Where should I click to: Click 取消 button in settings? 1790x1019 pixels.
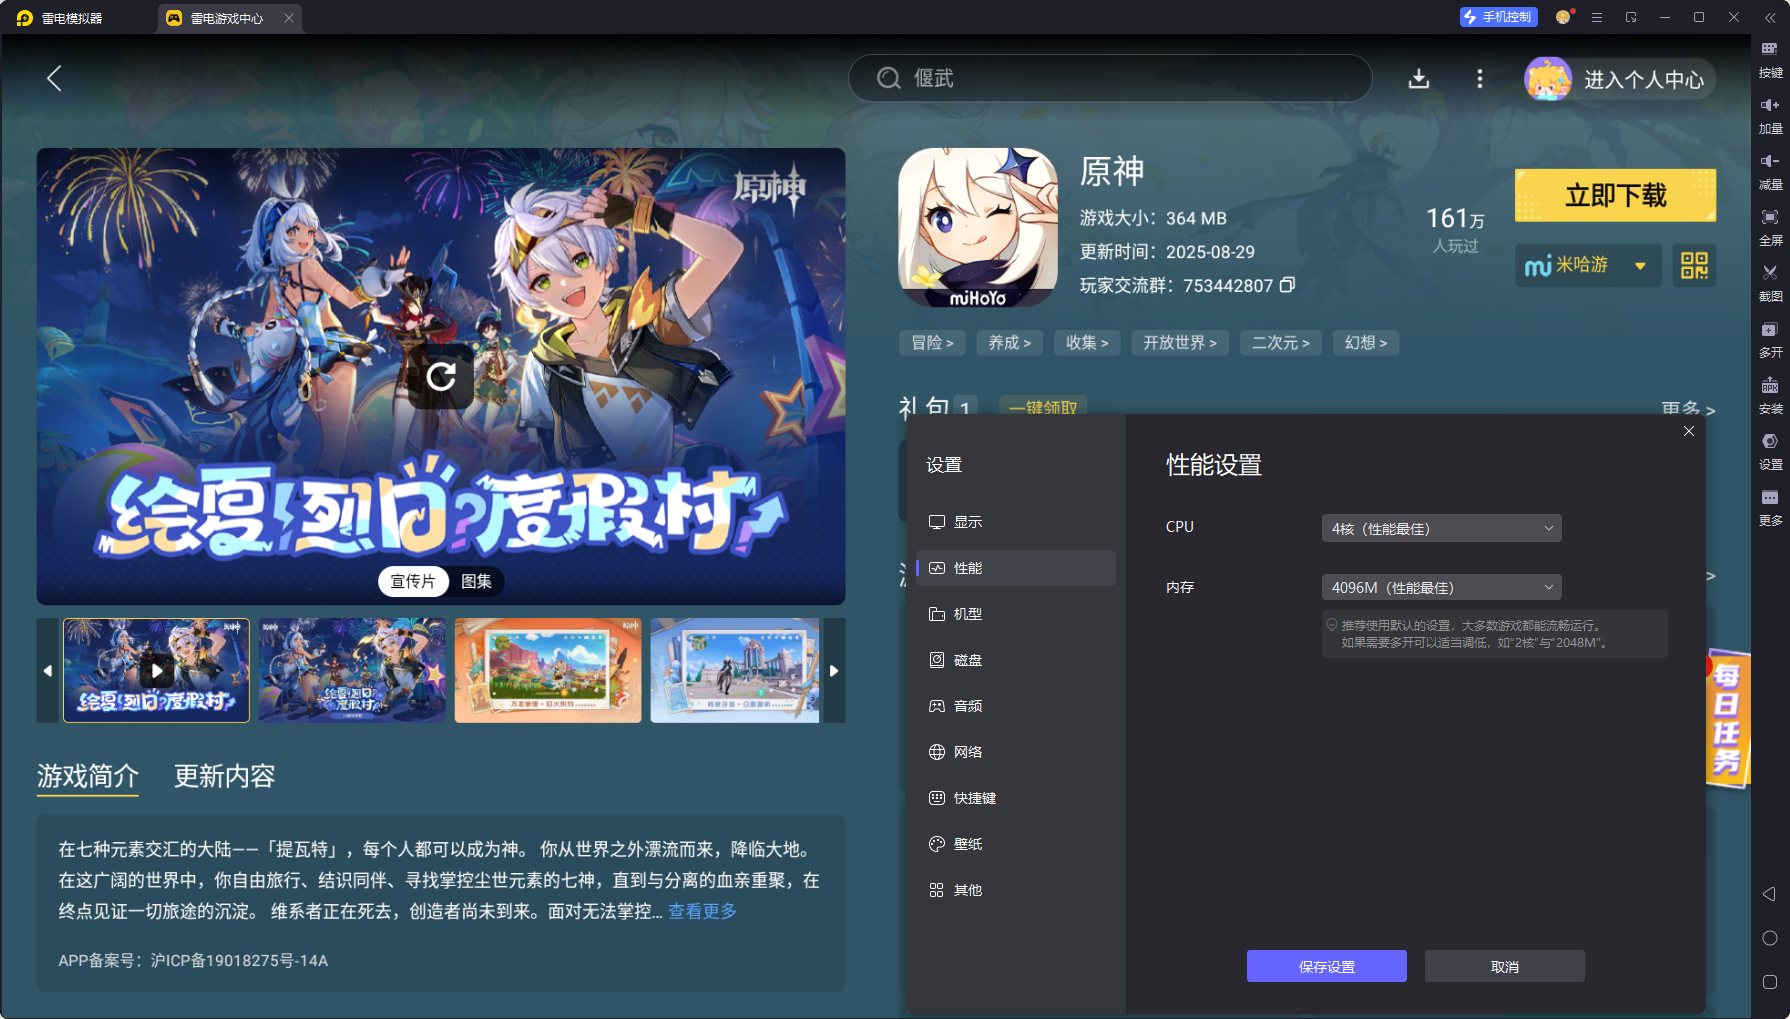coord(1504,966)
